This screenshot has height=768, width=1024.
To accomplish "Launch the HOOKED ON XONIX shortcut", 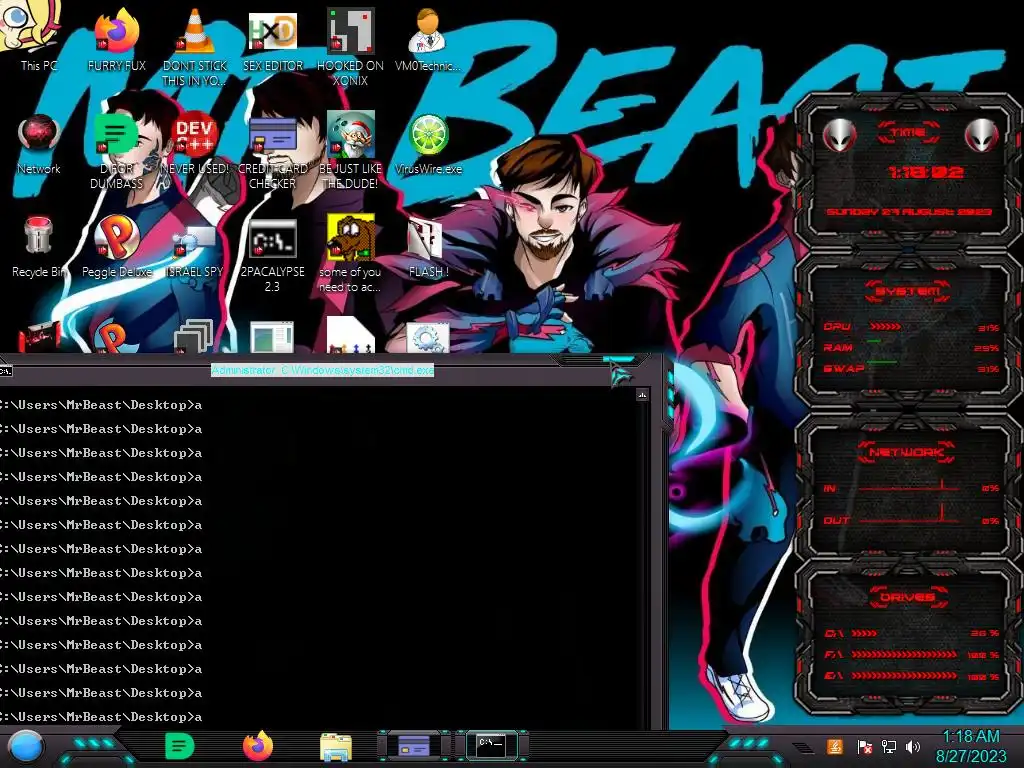I will click(x=350, y=46).
